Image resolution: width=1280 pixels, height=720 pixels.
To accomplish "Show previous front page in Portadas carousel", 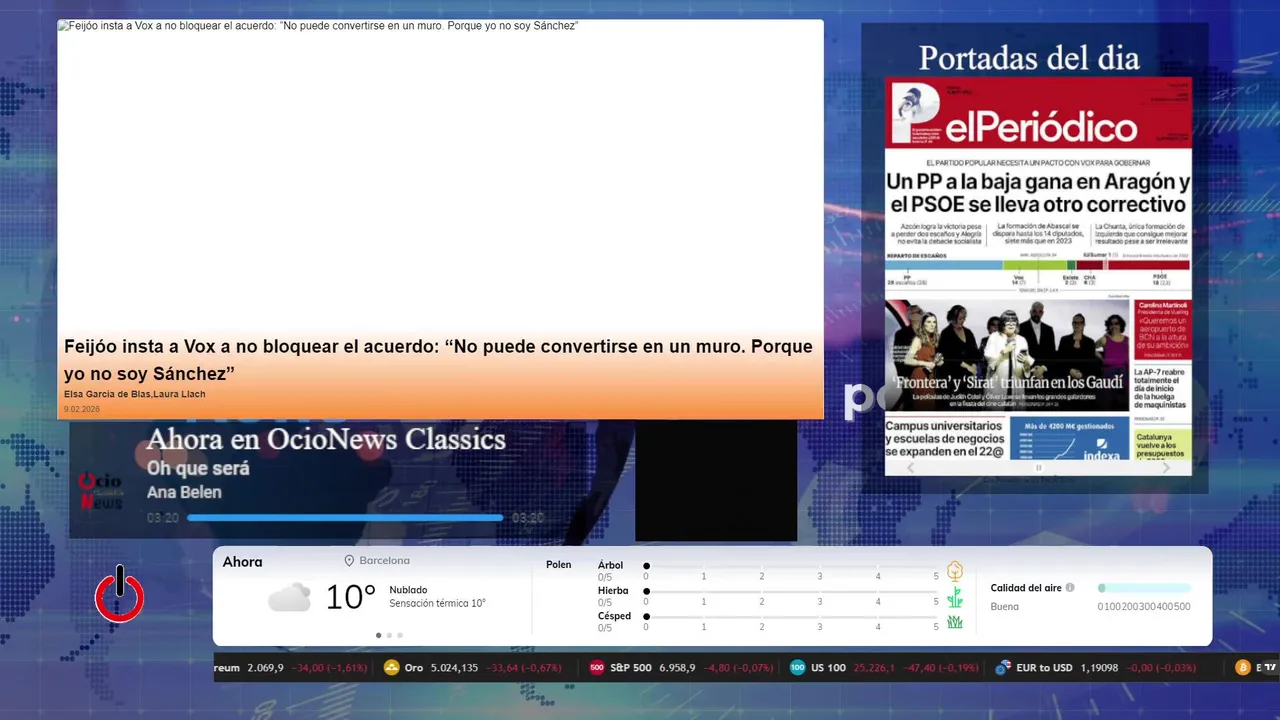I will 910,468.
